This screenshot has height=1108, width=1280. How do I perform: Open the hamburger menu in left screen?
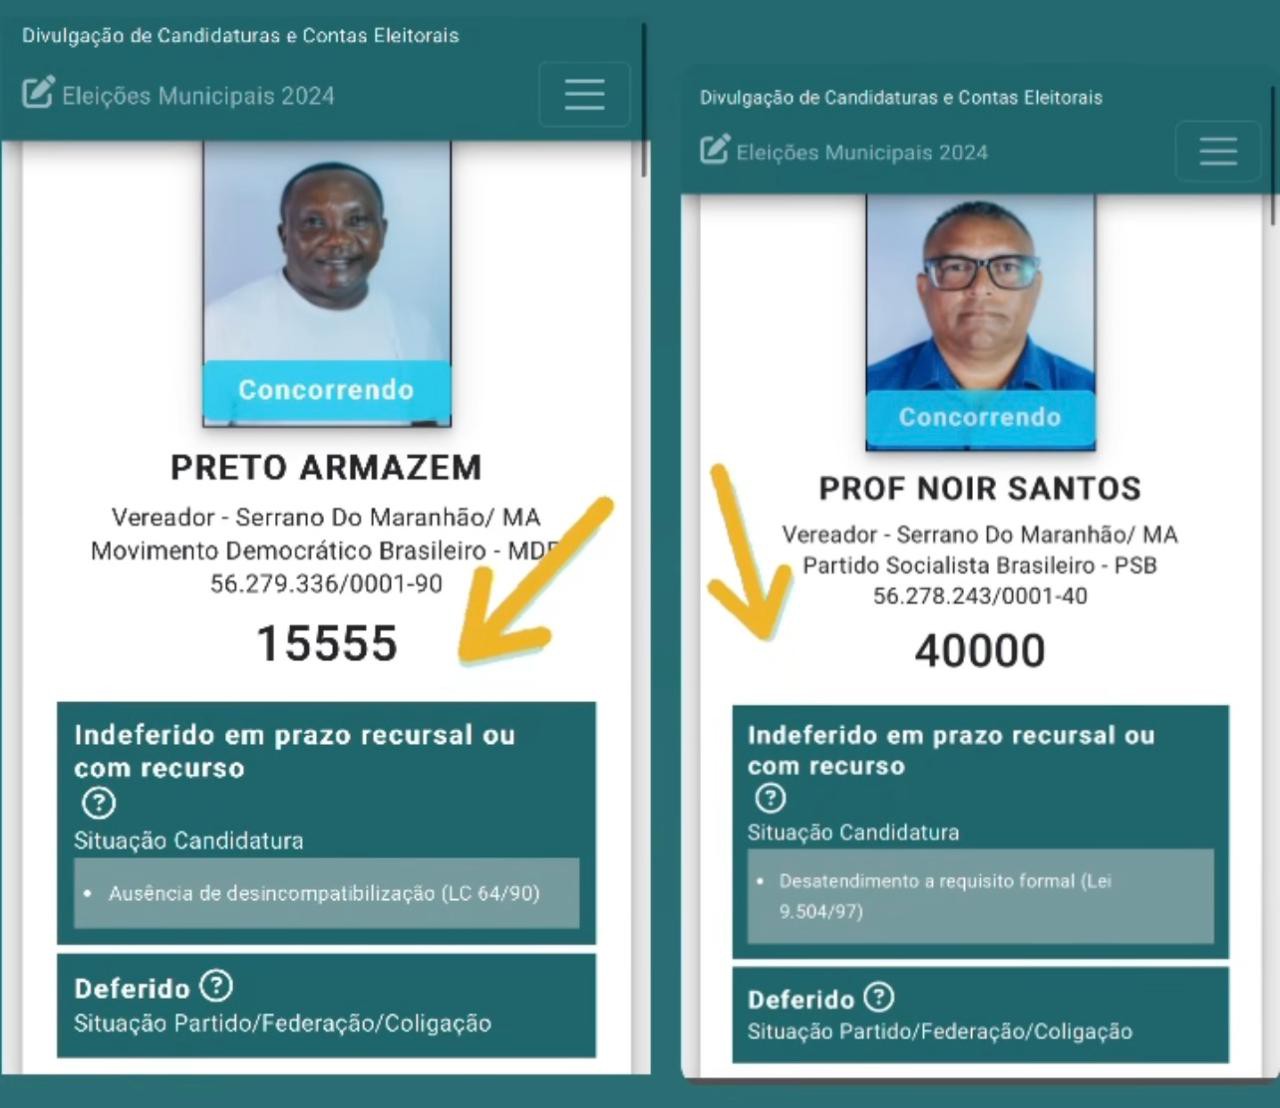pyautogui.click(x=584, y=94)
